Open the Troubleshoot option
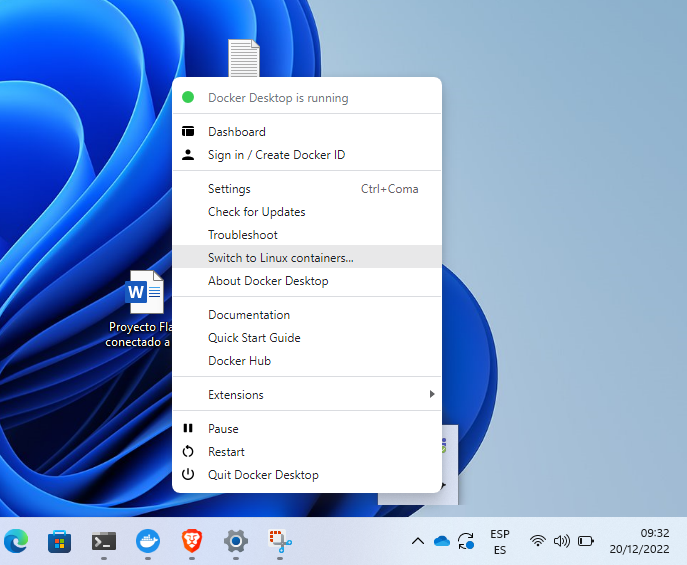Screen dimensions: 687x565 tap(307, 235)
